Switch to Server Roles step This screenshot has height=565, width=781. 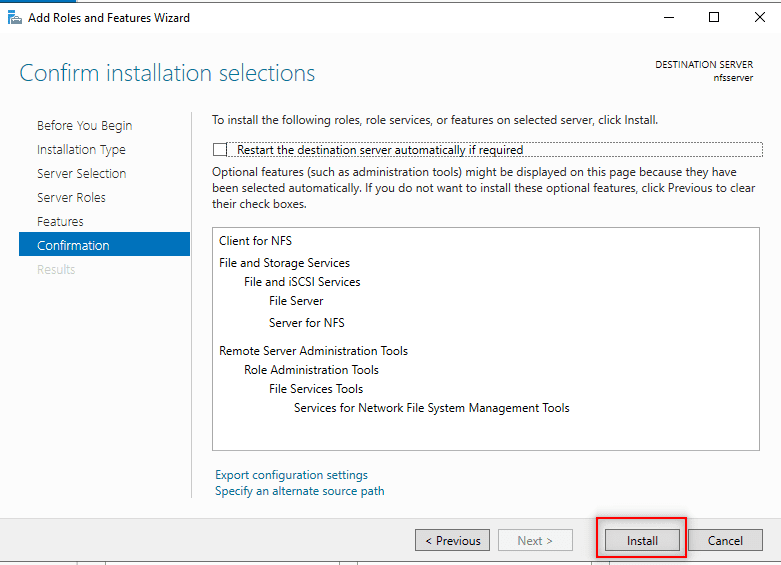pyautogui.click(x=71, y=198)
